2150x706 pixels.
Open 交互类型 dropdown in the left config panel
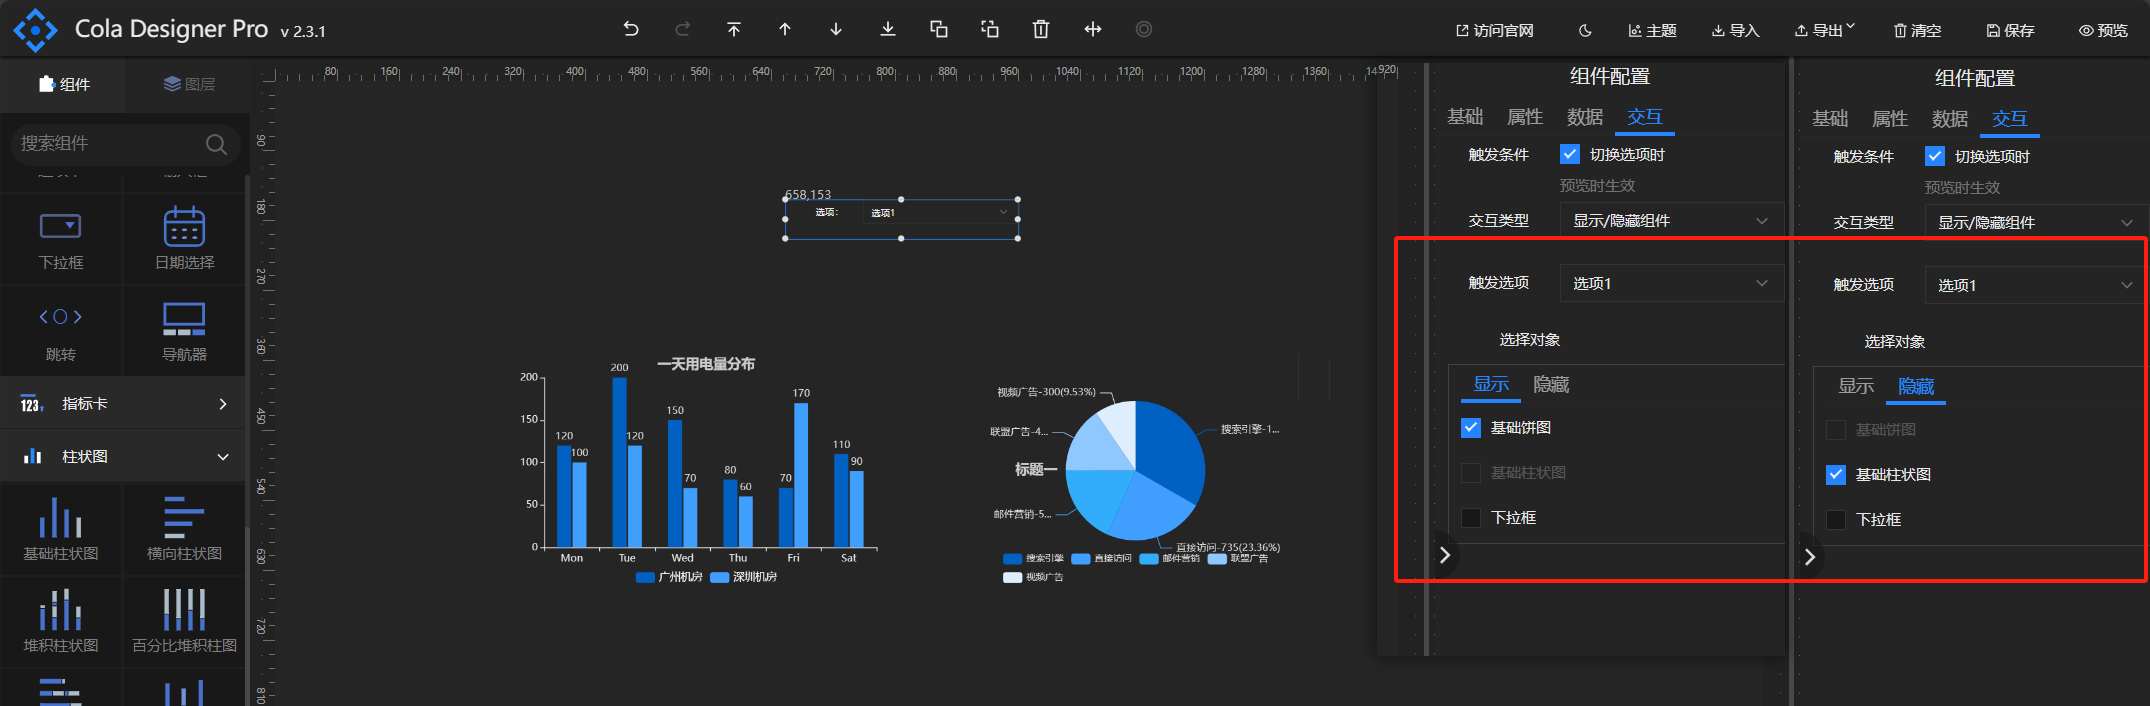click(x=1670, y=221)
